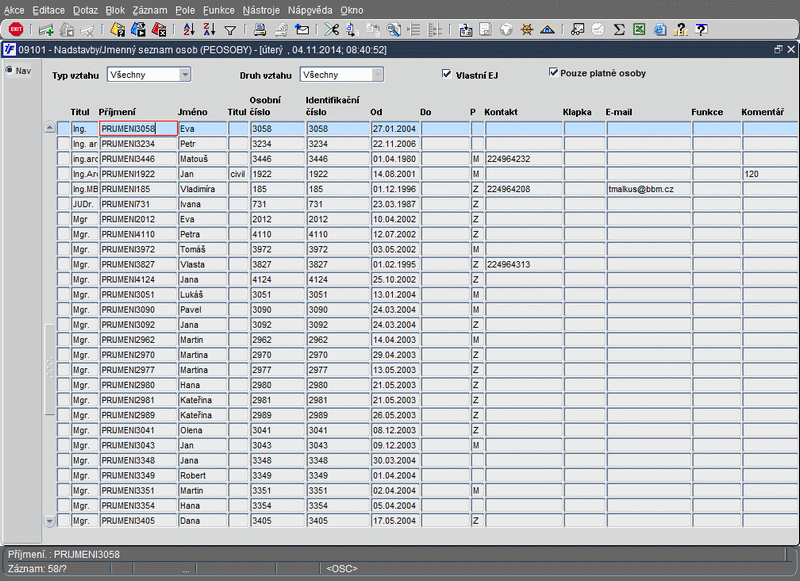Click the date 23.03.1987
This screenshot has height=581, width=800.
coord(395,204)
